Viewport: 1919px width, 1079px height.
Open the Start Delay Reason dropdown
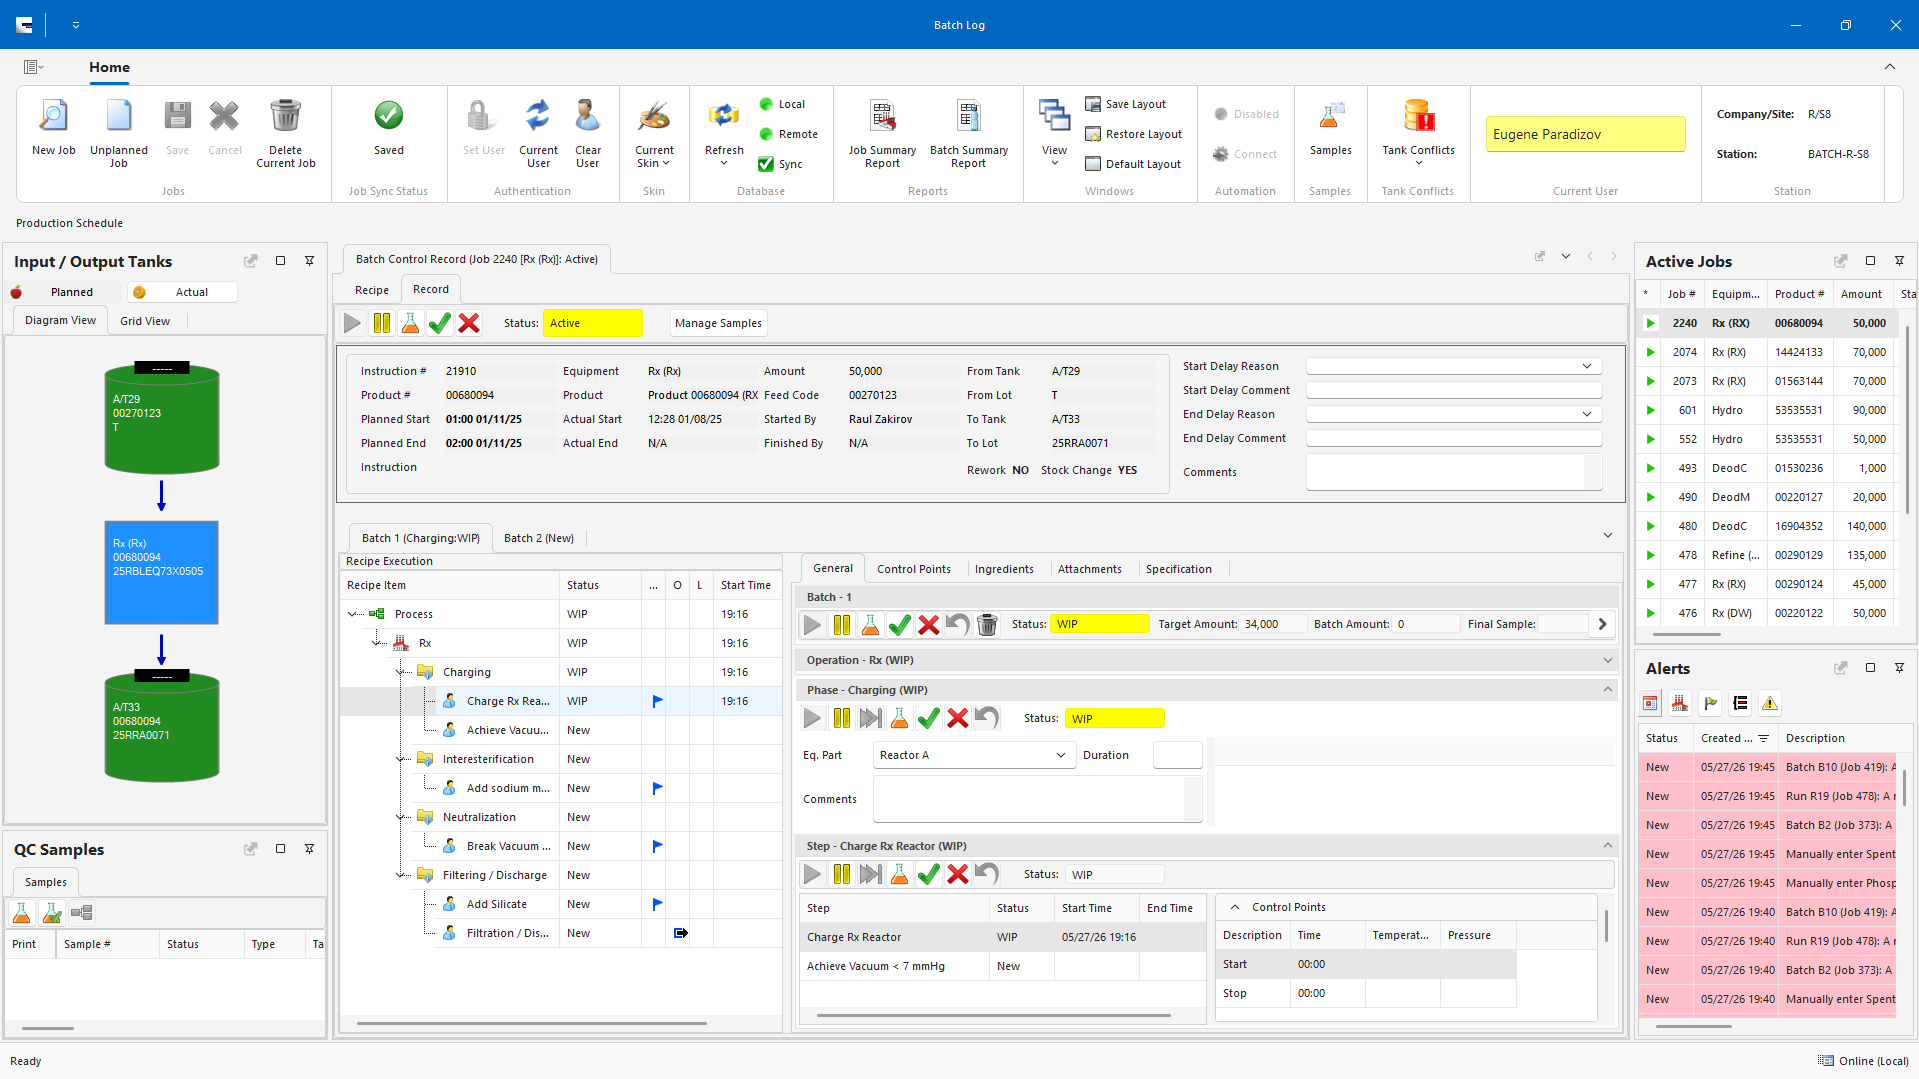[1587, 366]
